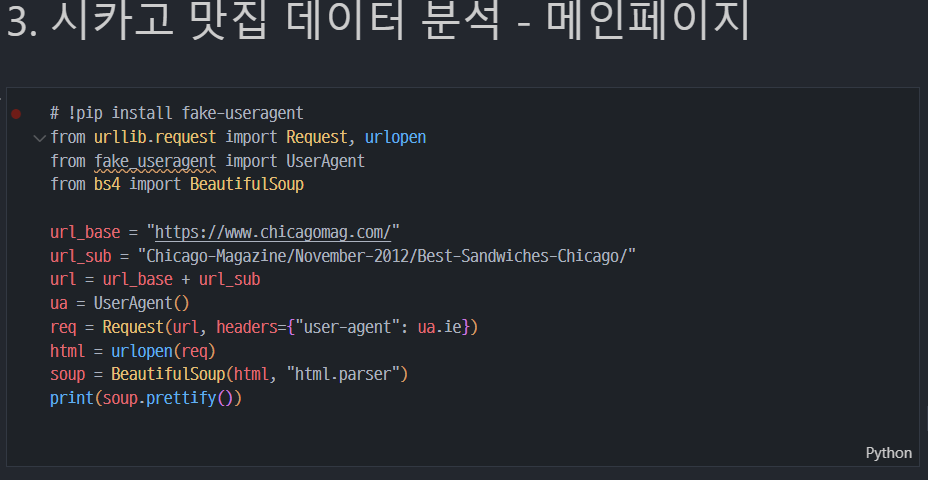Click the 'urlopen' name in the import line
Image resolution: width=928 pixels, height=480 pixels.
click(395, 138)
